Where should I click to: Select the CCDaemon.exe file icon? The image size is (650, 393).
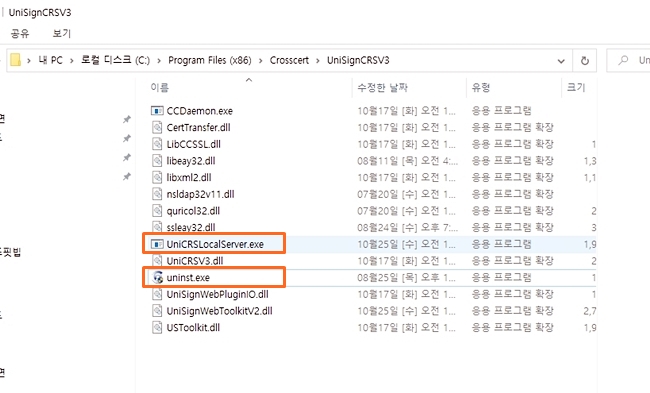[157, 111]
